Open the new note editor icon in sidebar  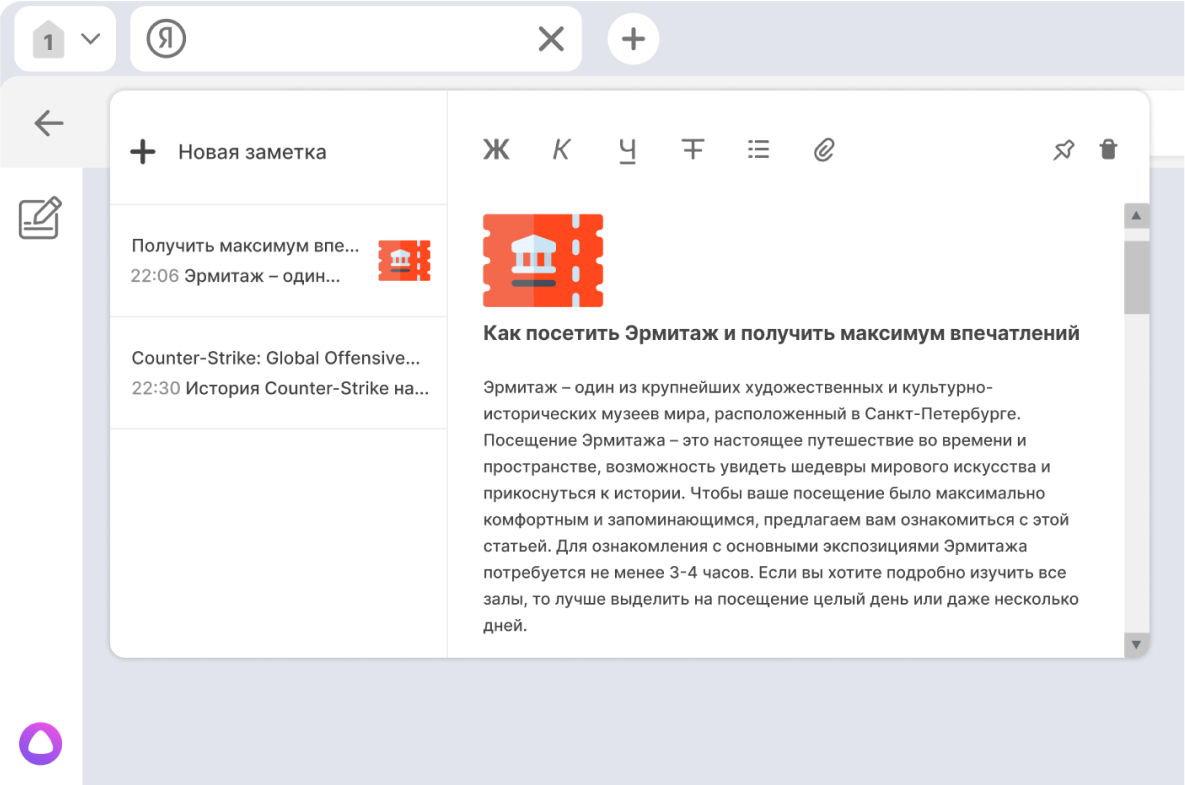coord(39,218)
